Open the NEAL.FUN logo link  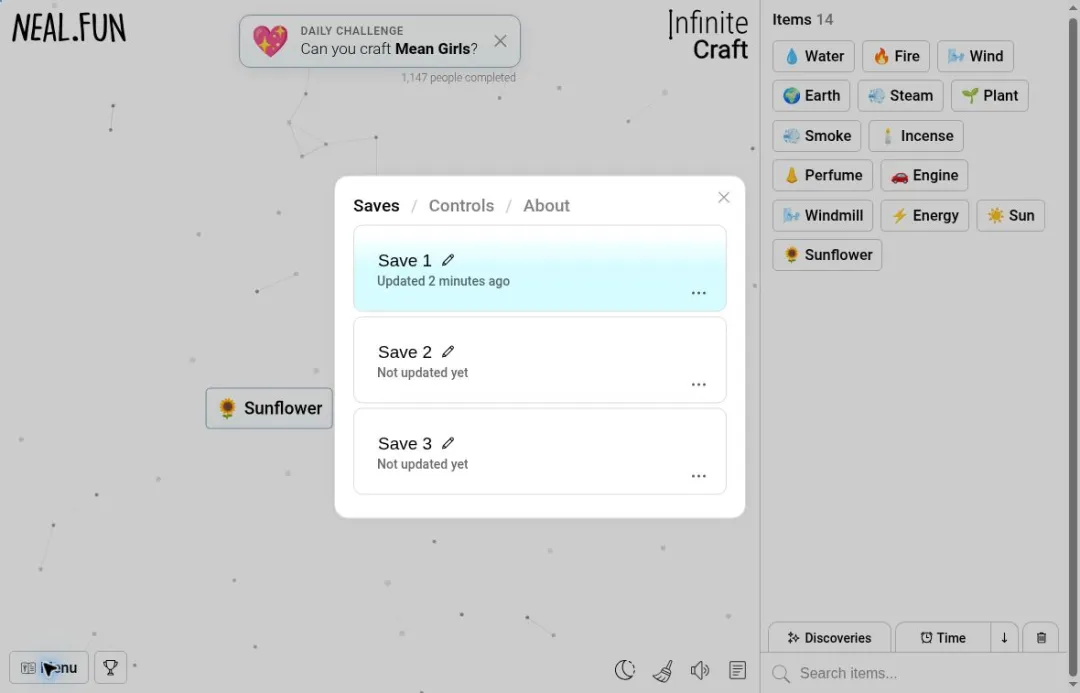[69, 28]
